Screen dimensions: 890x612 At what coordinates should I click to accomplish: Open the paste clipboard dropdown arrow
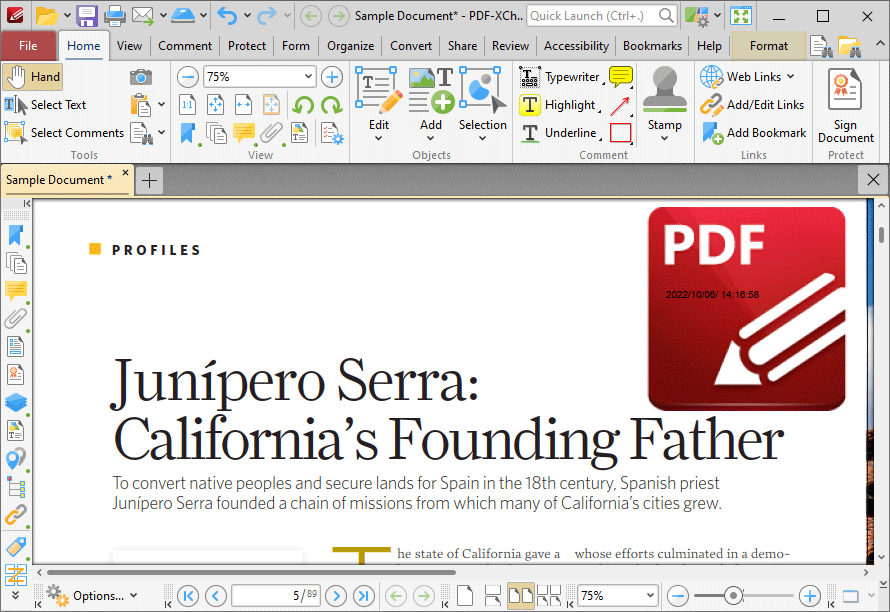click(162, 104)
